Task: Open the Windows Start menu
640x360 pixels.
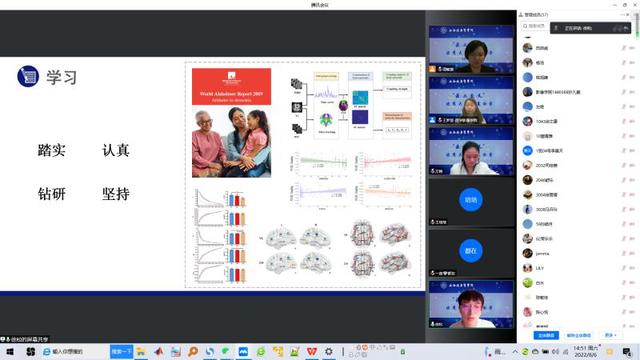Action: [10, 351]
